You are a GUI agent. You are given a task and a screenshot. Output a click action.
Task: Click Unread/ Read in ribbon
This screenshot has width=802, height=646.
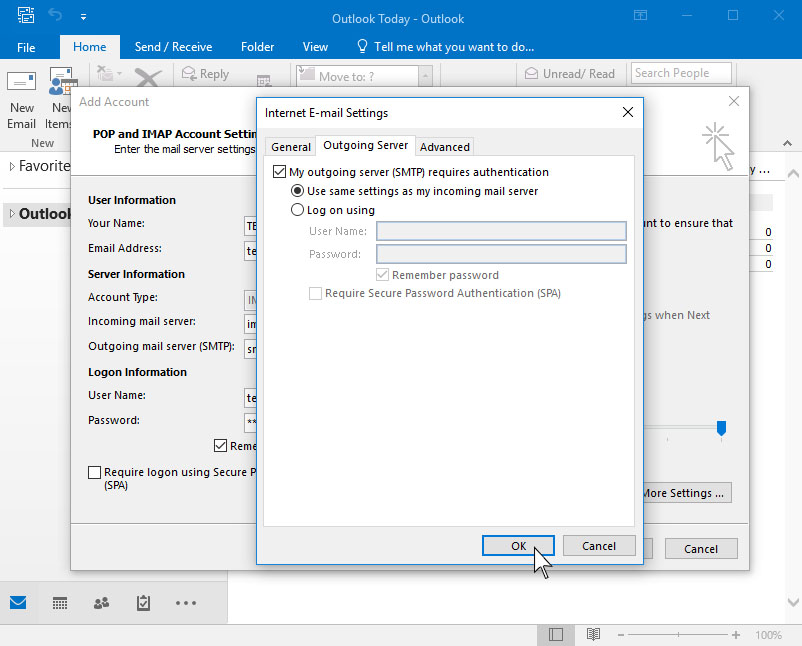(570, 74)
